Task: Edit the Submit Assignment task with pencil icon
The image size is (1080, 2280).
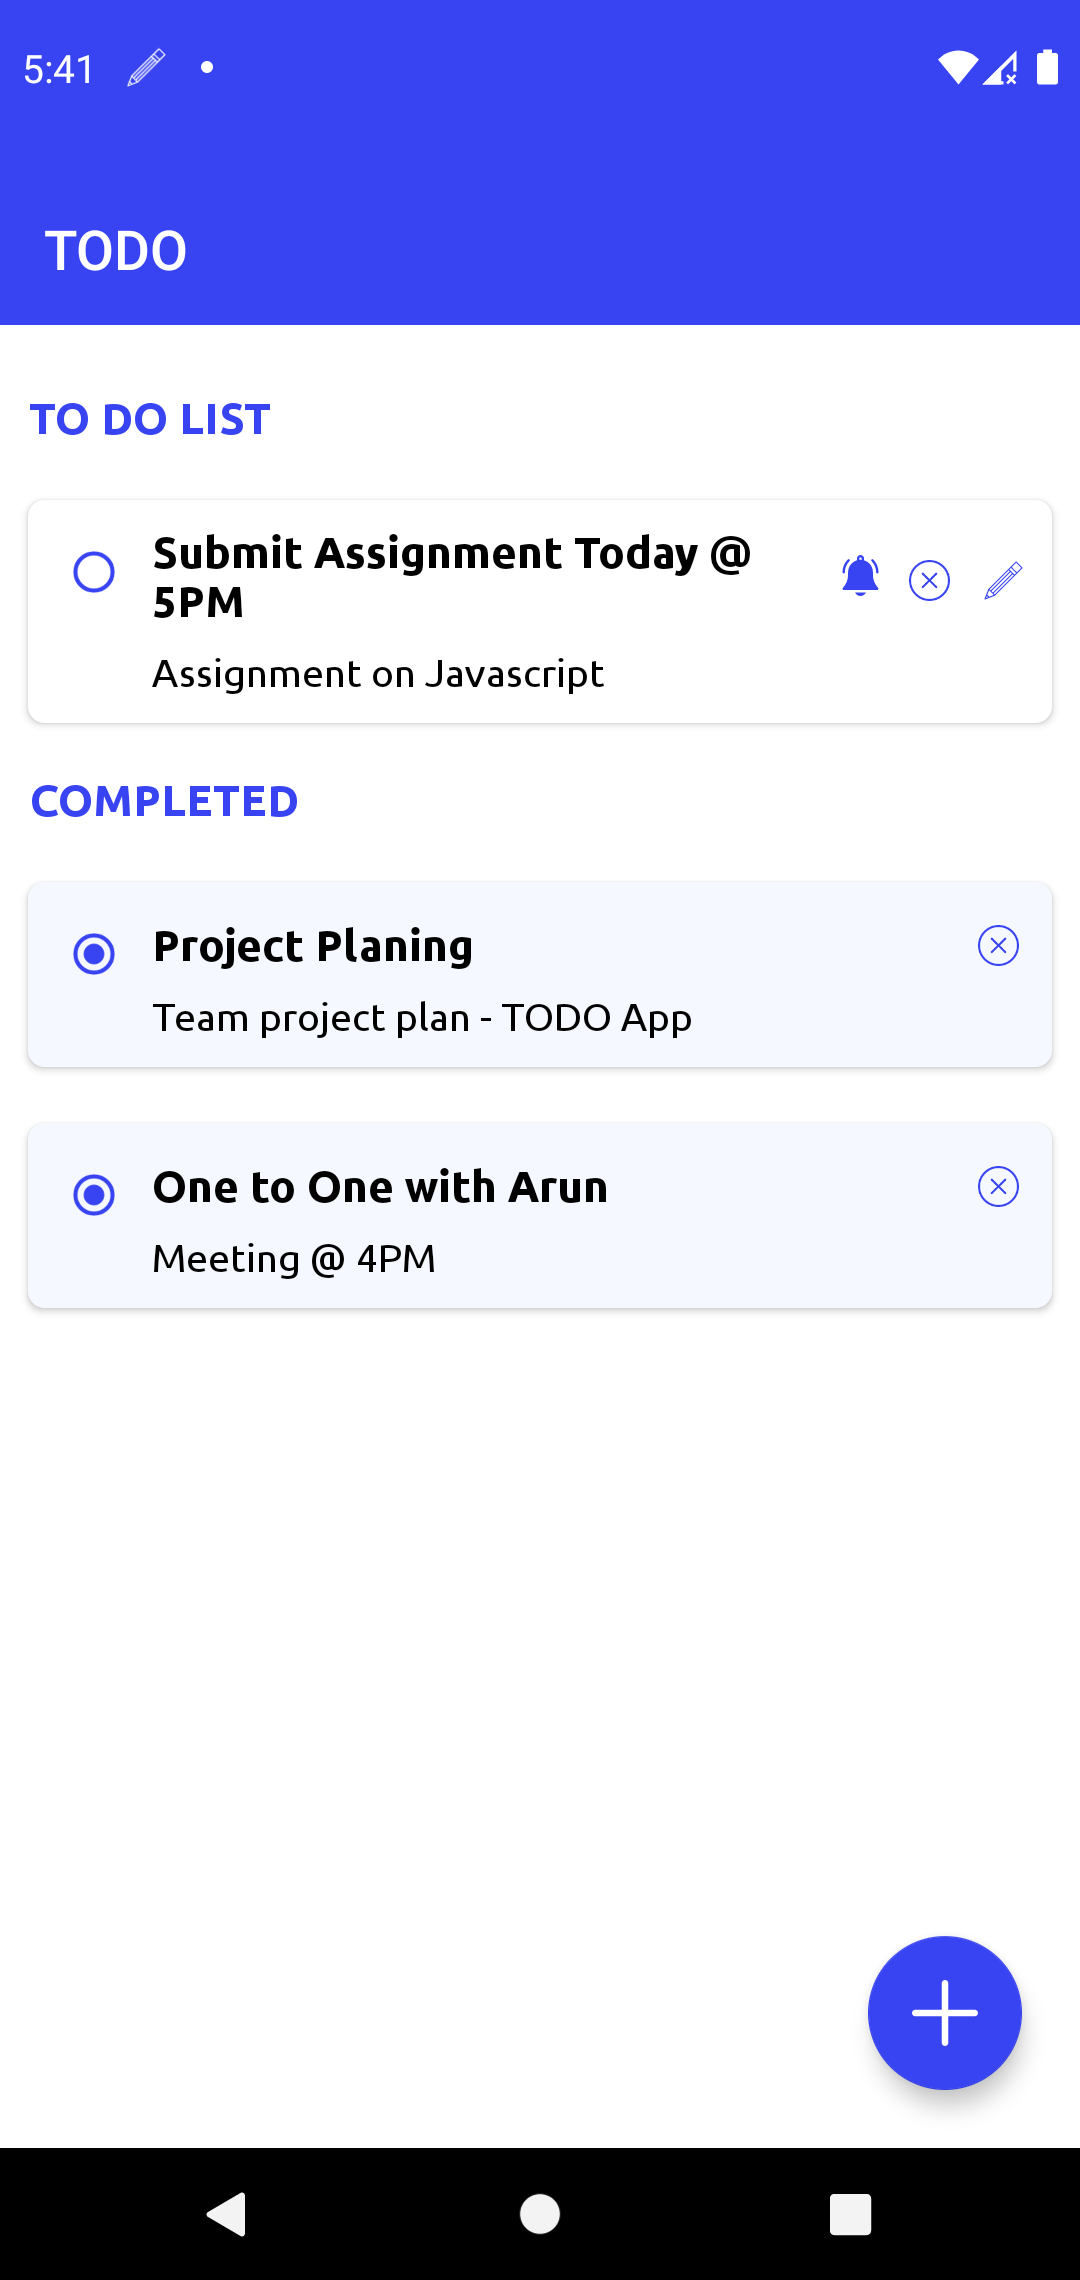Action: 1003,578
